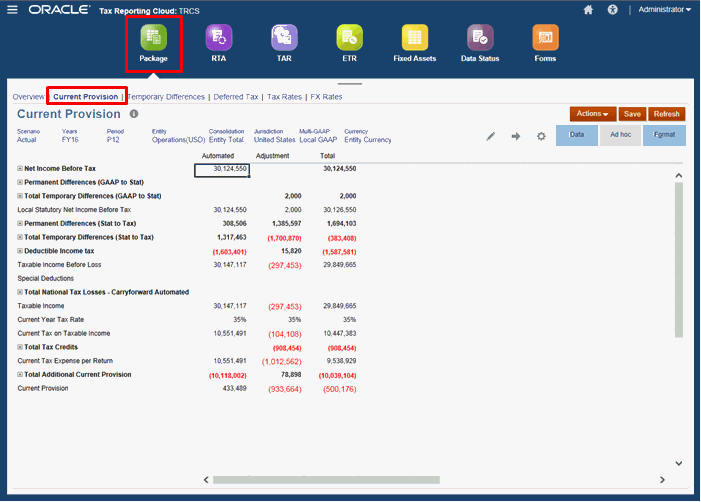Expand Net Income Before Tax row
Viewport: 701px width, 502px height.
20,169
